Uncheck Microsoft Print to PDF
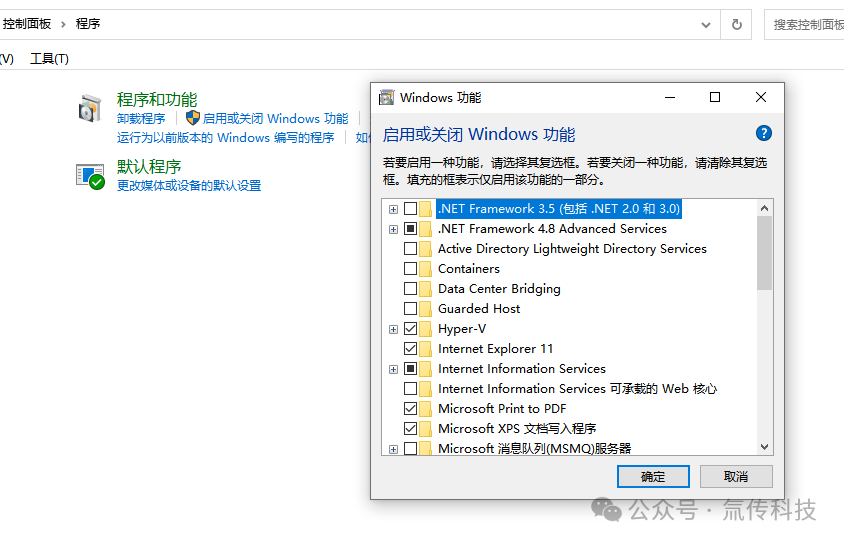The height and width of the screenshot is (544, 844). (410, 409)
